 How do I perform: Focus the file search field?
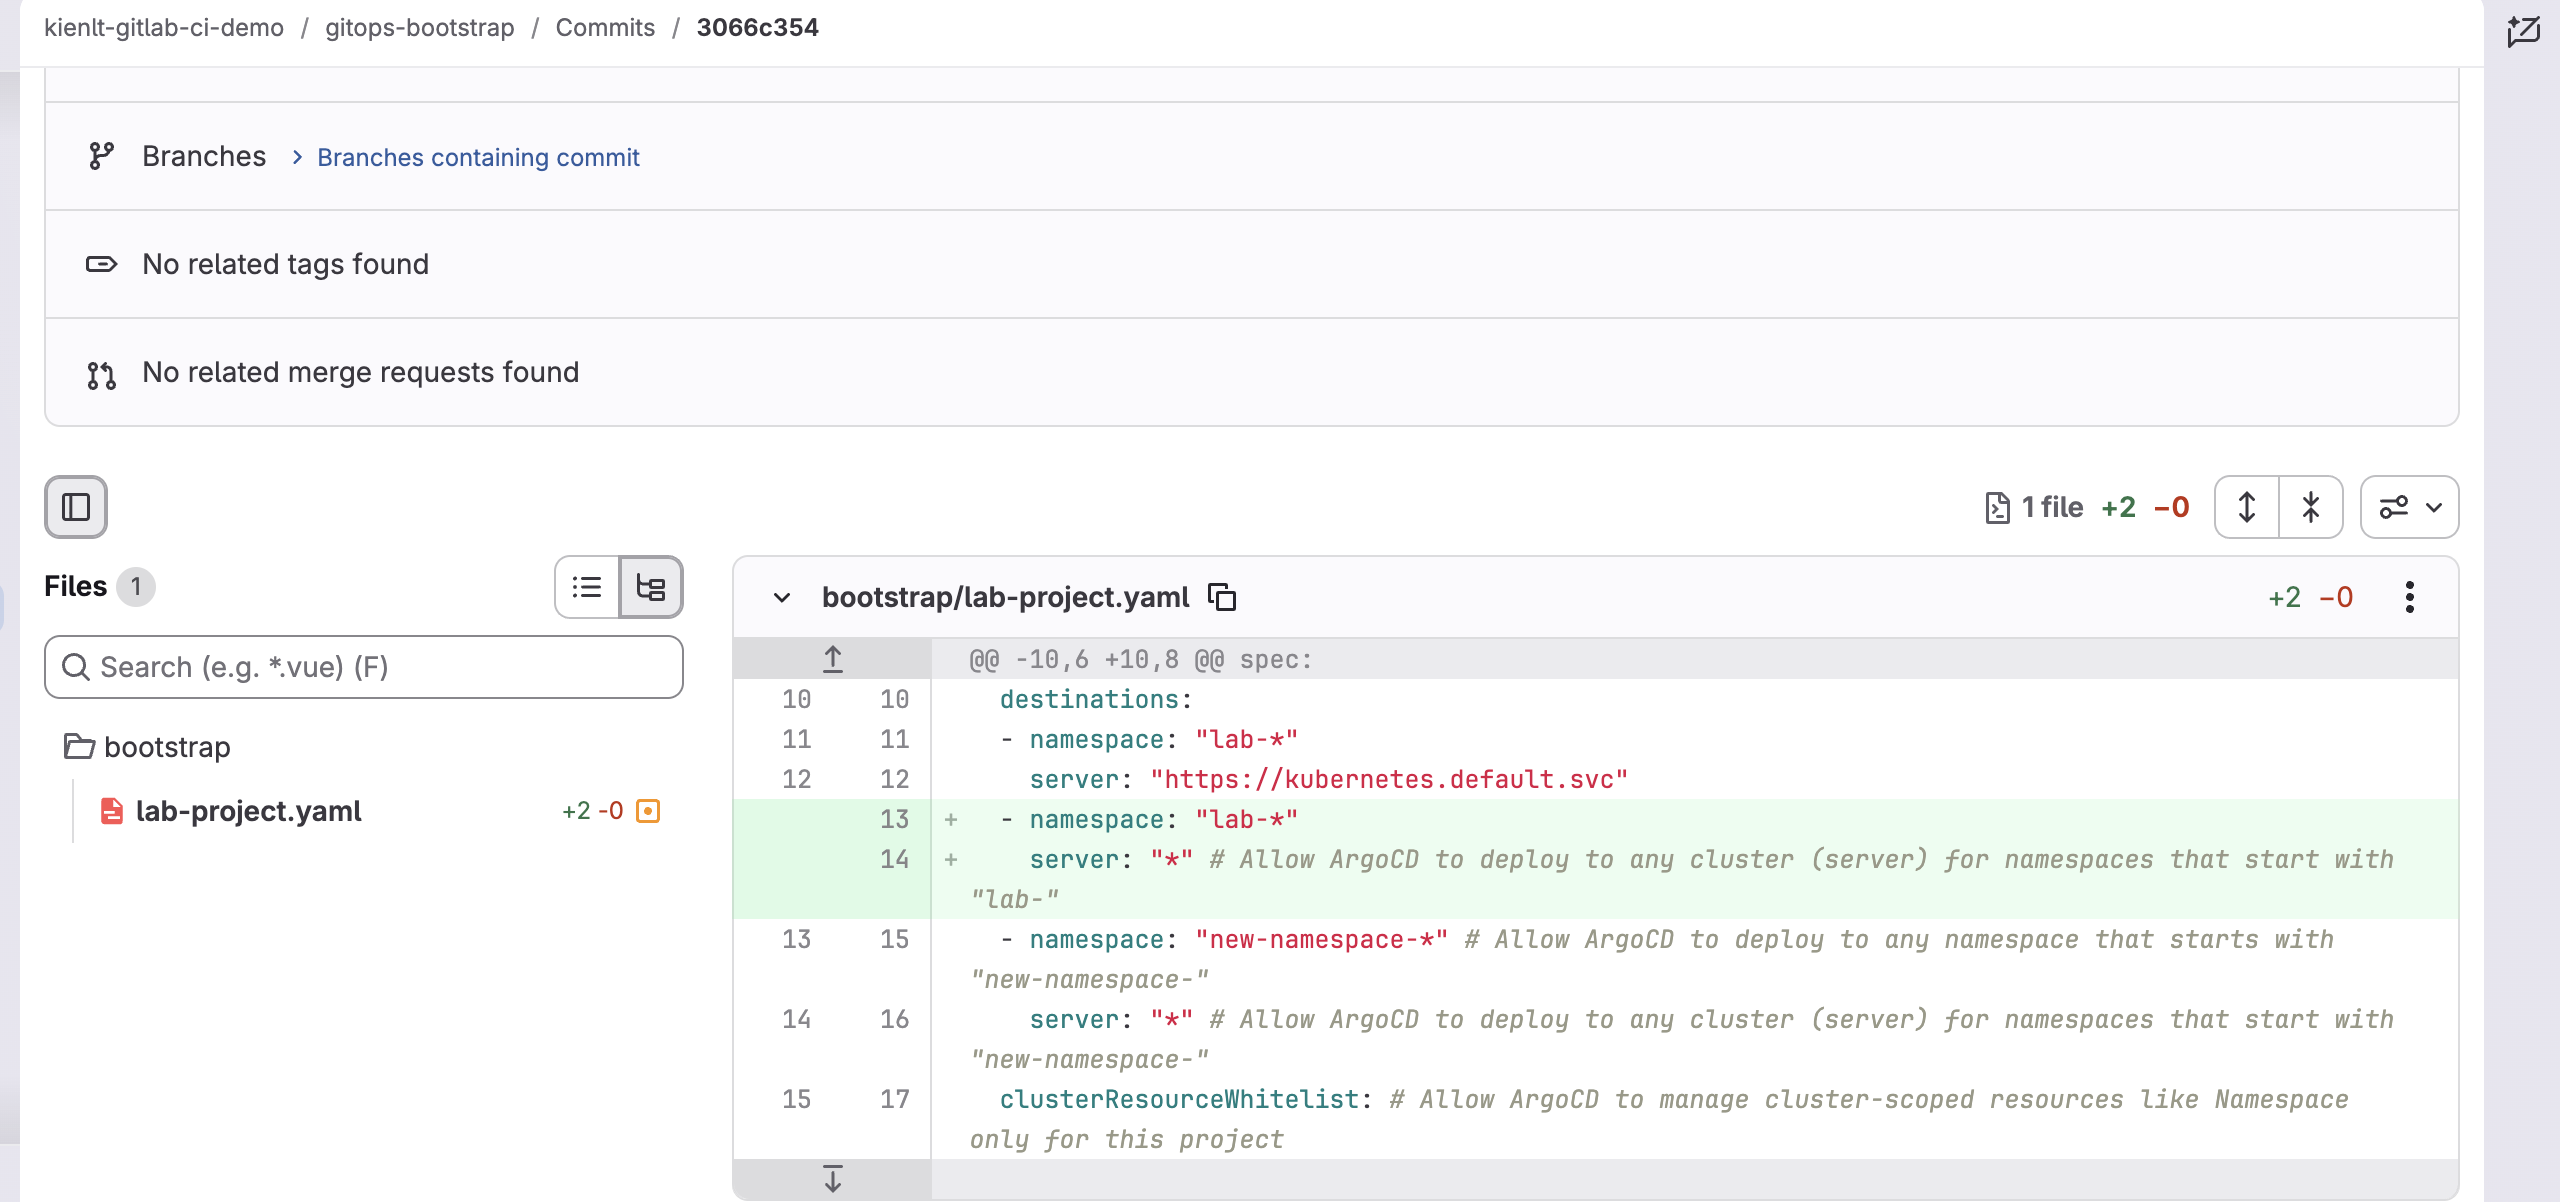coord(364,667)
